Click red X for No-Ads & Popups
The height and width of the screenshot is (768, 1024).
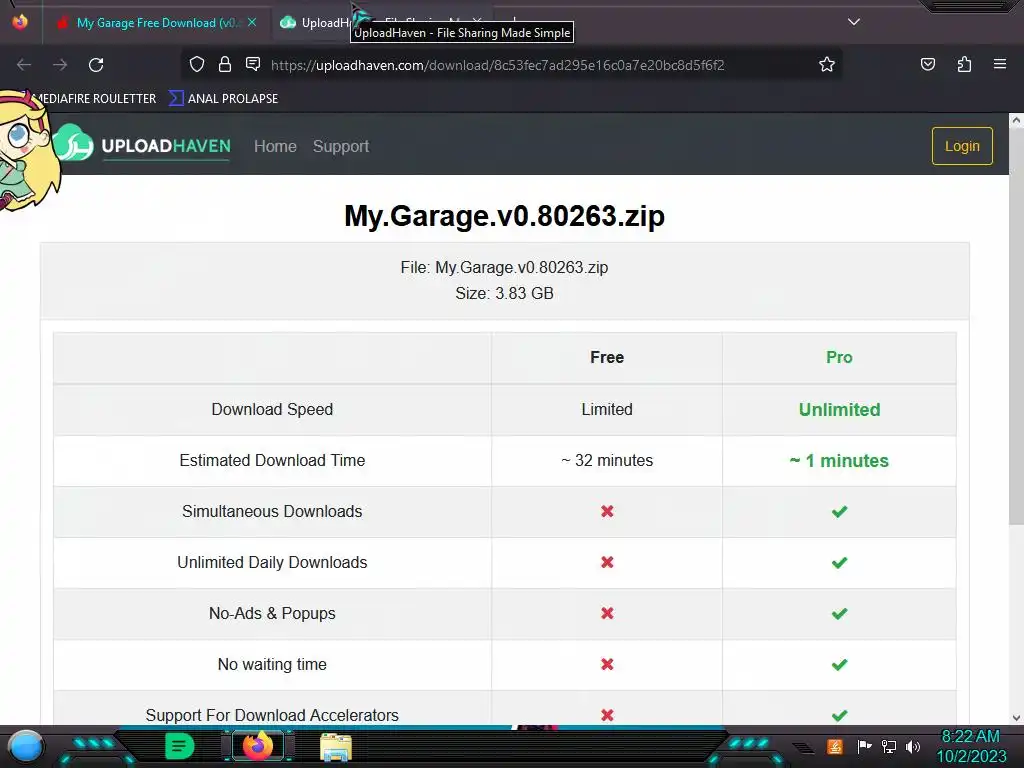(607, 613)
